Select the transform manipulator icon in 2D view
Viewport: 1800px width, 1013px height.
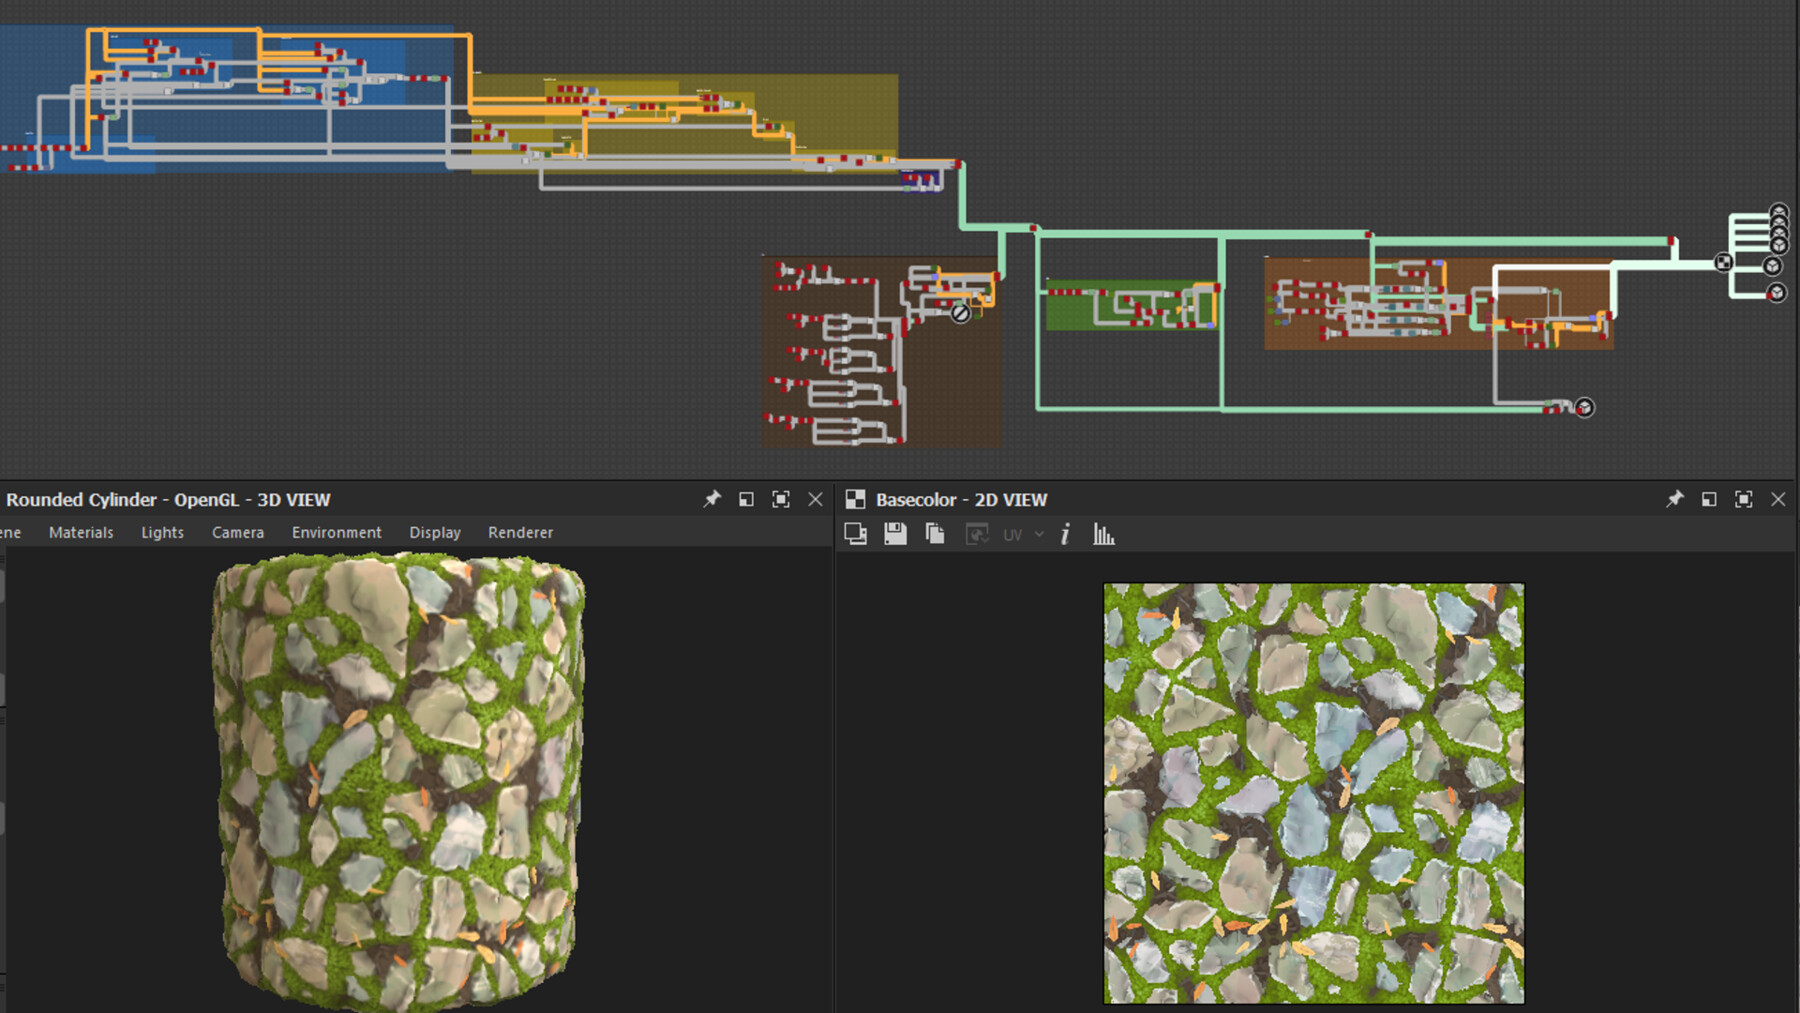(975, 534)
